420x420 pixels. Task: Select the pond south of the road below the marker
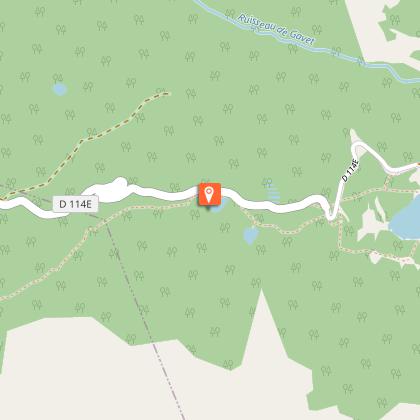[251, 235]
